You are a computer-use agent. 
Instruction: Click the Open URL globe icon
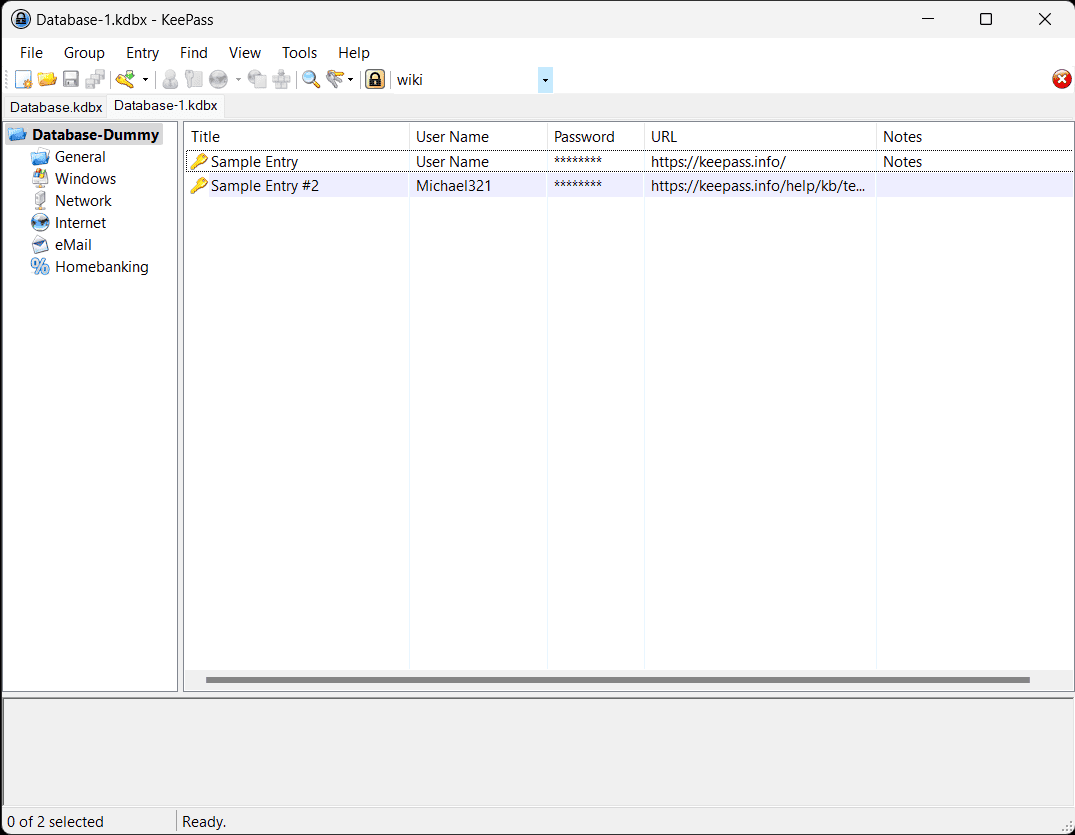pyautogui.click(x=219, y=80)
